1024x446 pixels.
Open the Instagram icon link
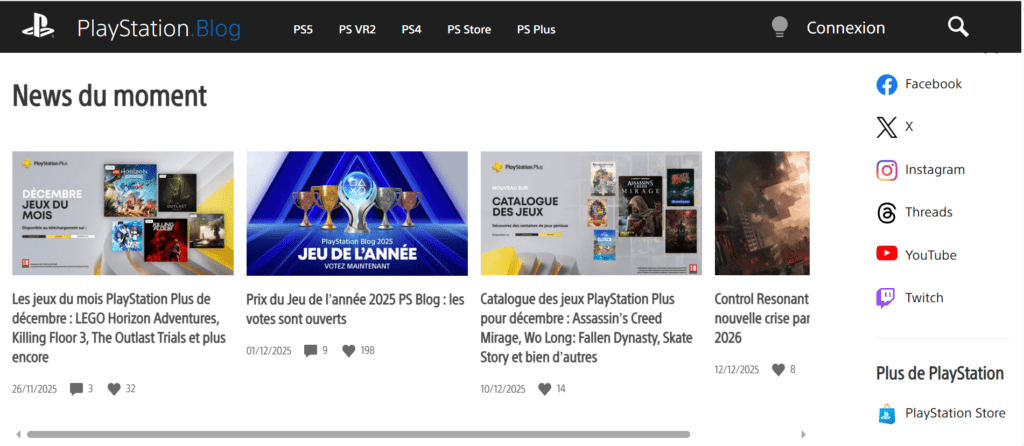(x=886, y=170)
